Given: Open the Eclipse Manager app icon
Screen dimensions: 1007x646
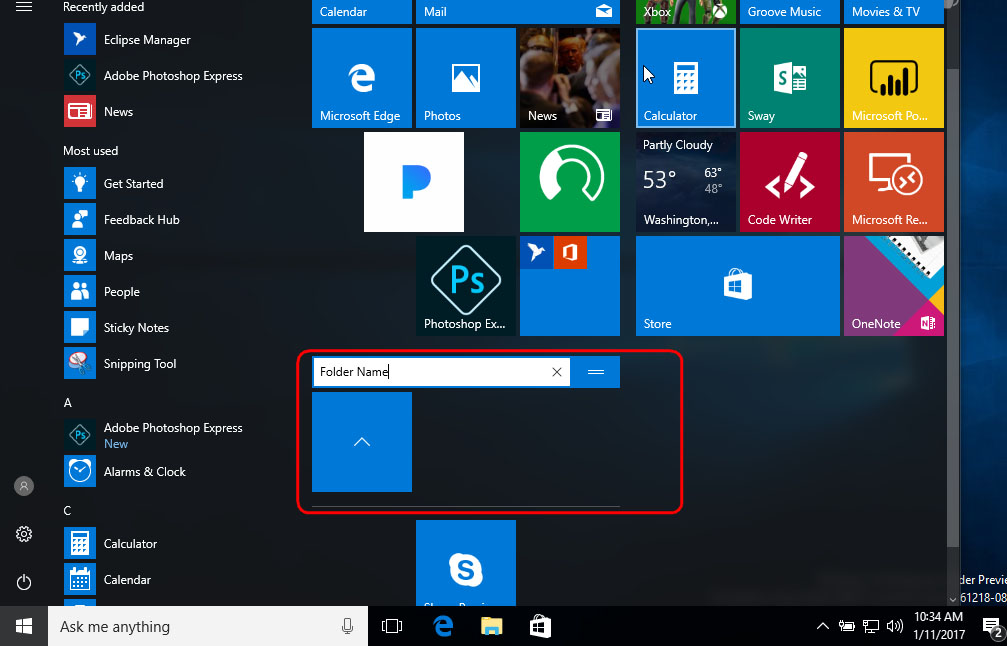Looking at the screenshot, I should (x=80, y=40).
